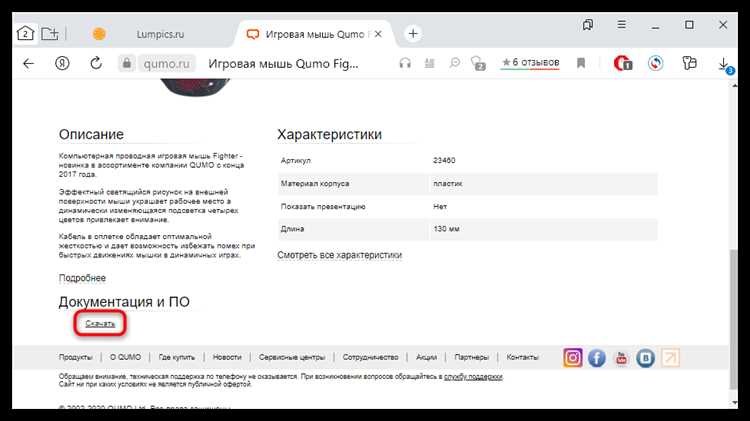Viewport: 750px width, 421px height.
Task: Open О QUMO footer link
Action: coord(125,357)
